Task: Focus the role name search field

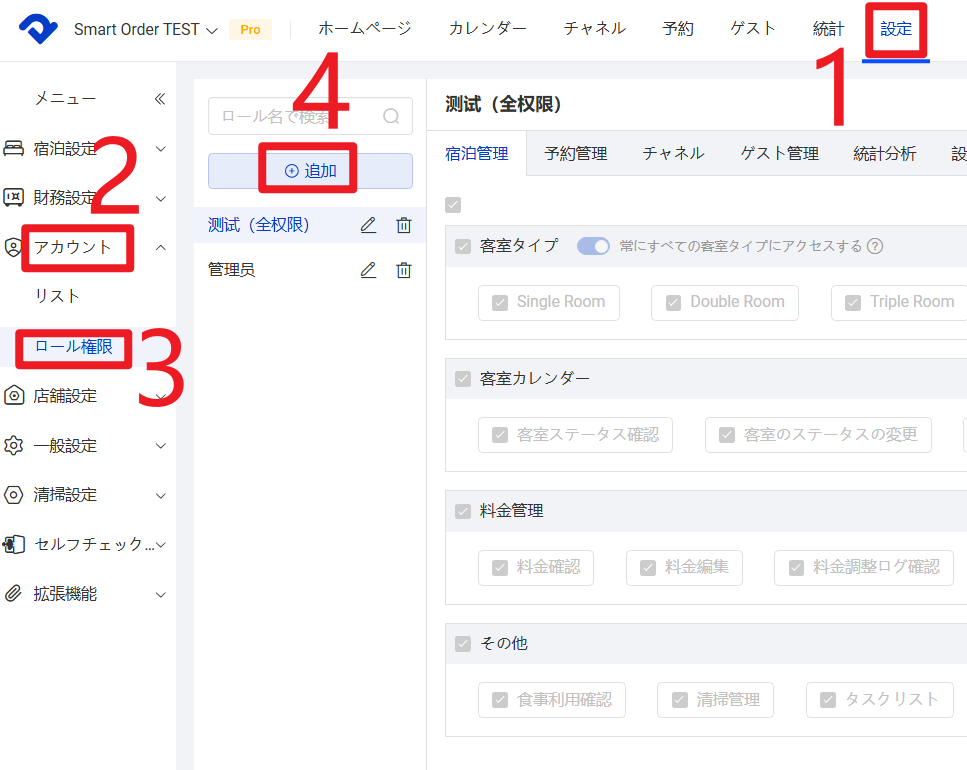Action: coord(310,116)
